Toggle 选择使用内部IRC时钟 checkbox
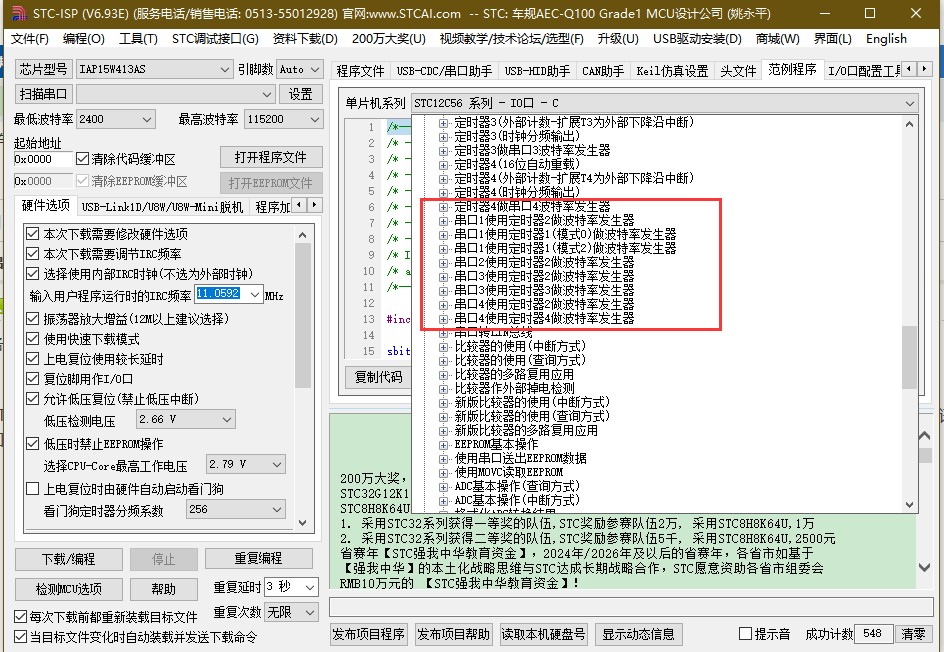The image size is (944, 652). coord(33,274)
